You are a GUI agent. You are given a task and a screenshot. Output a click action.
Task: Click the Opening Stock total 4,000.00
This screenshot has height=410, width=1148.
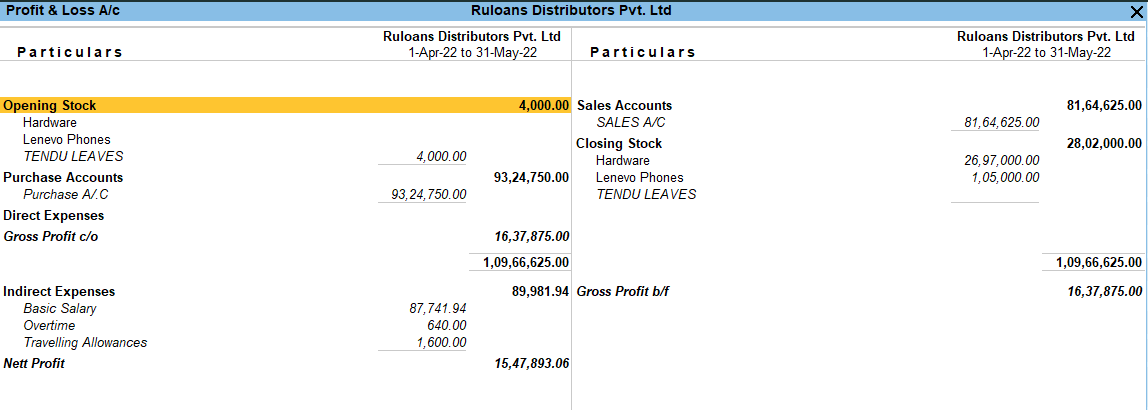coord(544,105)
